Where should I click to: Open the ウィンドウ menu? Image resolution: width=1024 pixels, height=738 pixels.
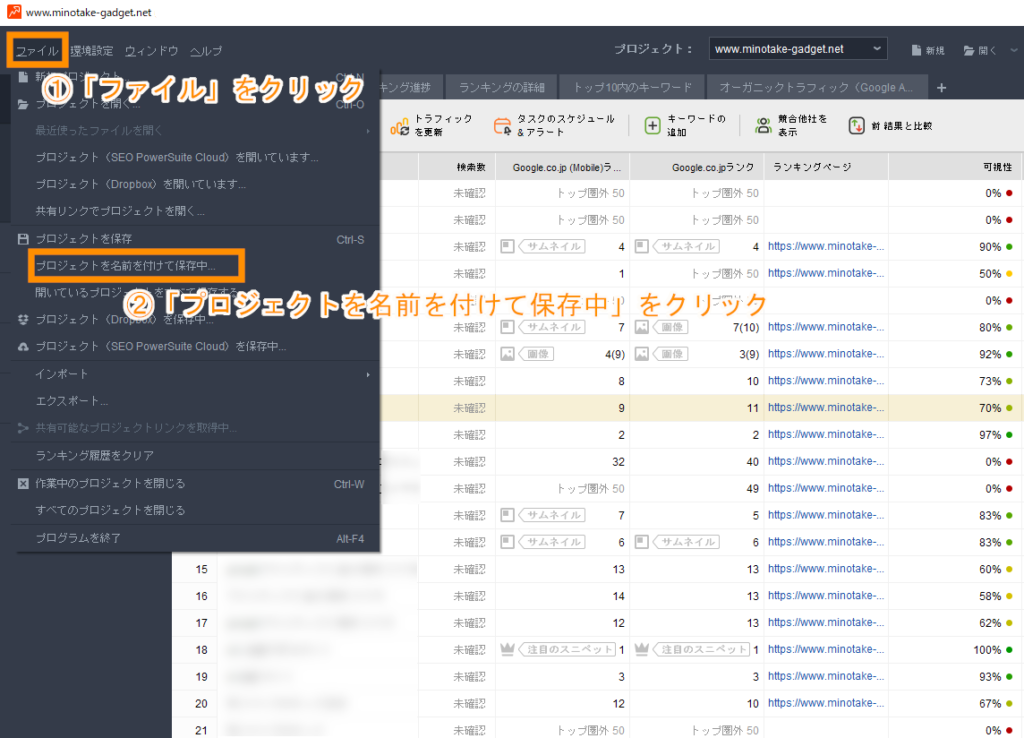pos(152,51)
